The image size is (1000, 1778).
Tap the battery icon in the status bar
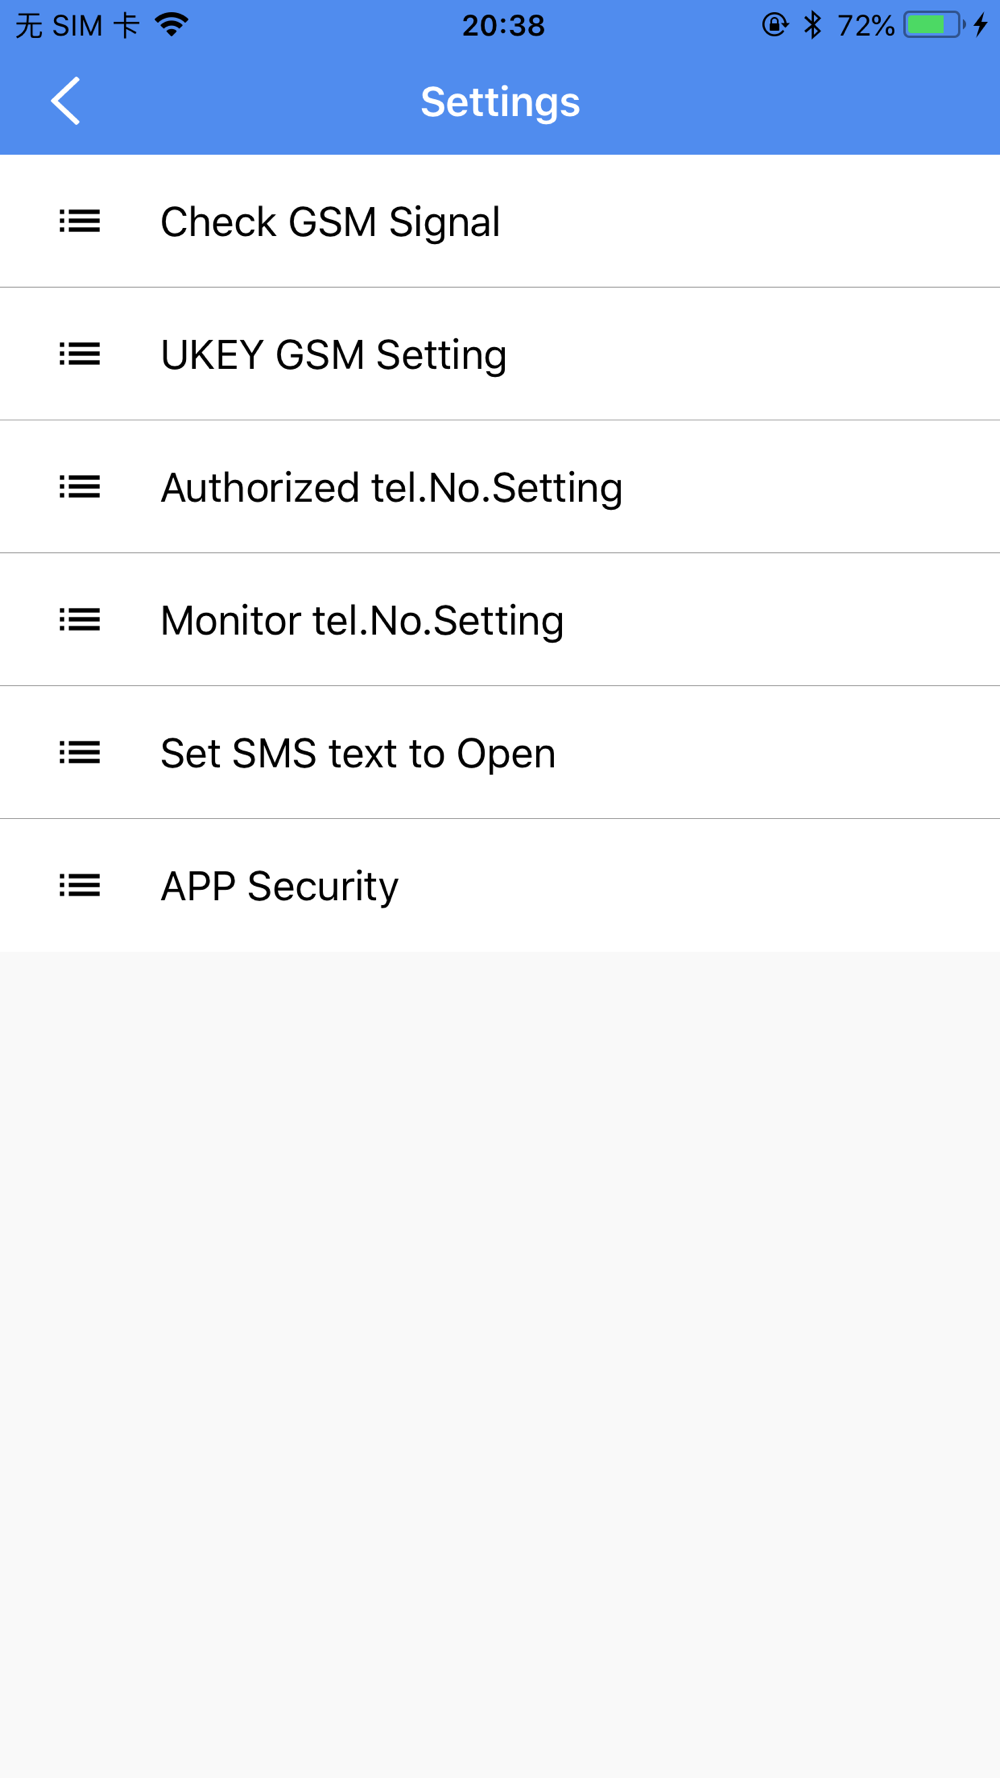[935, 25]
